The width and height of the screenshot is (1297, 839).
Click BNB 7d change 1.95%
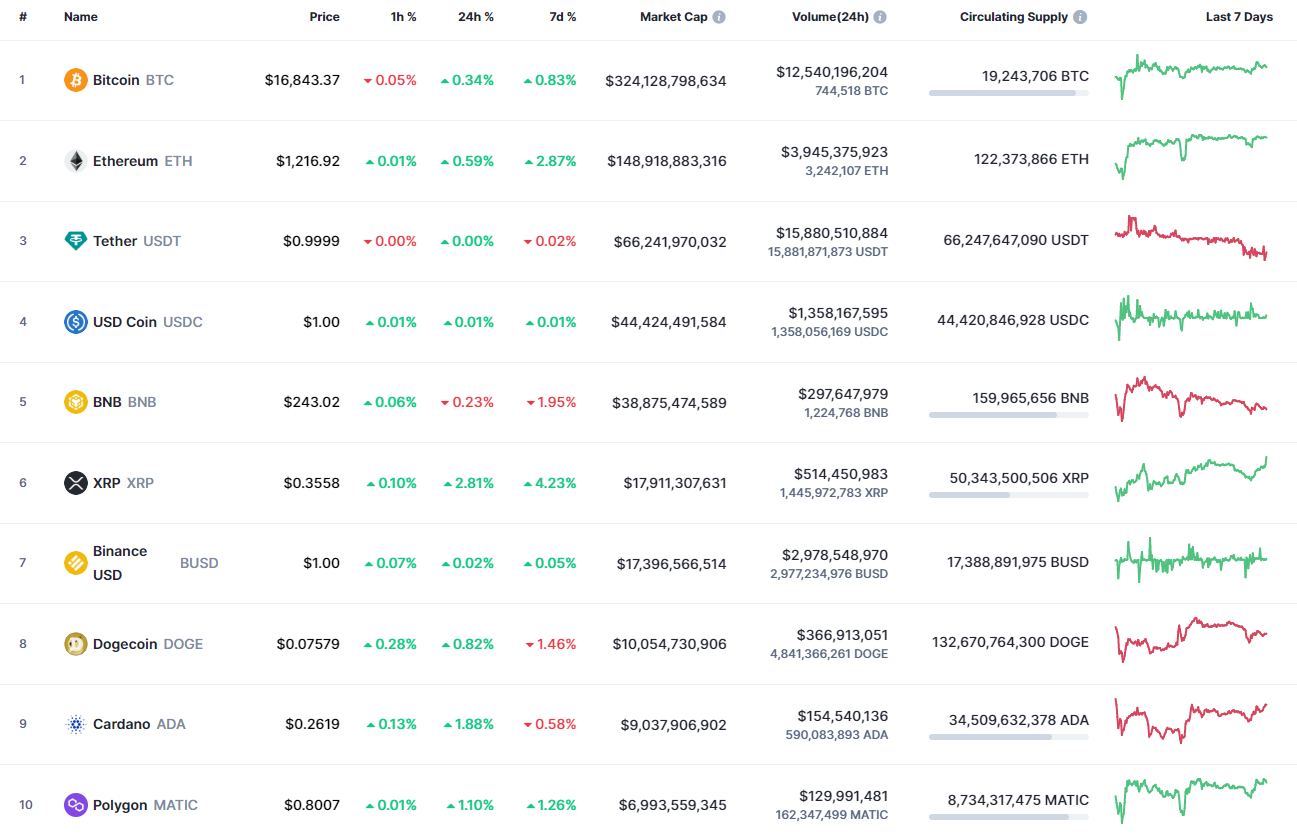click(x=551, y=402)
